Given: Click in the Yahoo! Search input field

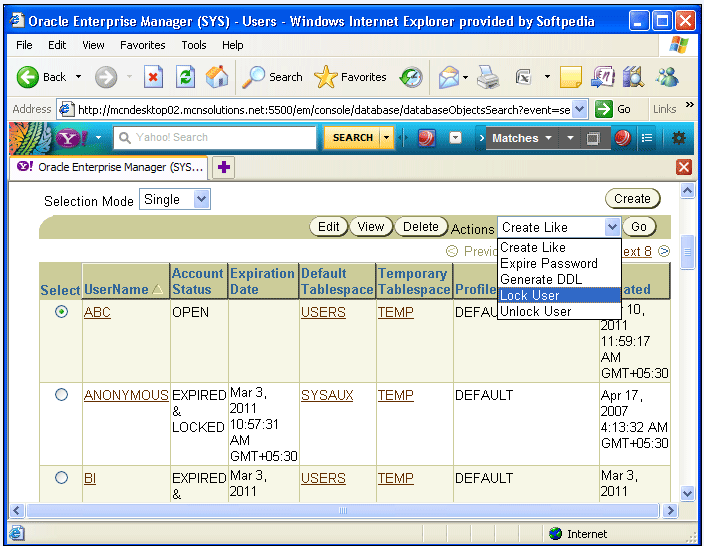Looking at the screenshot, I should 216,137.
